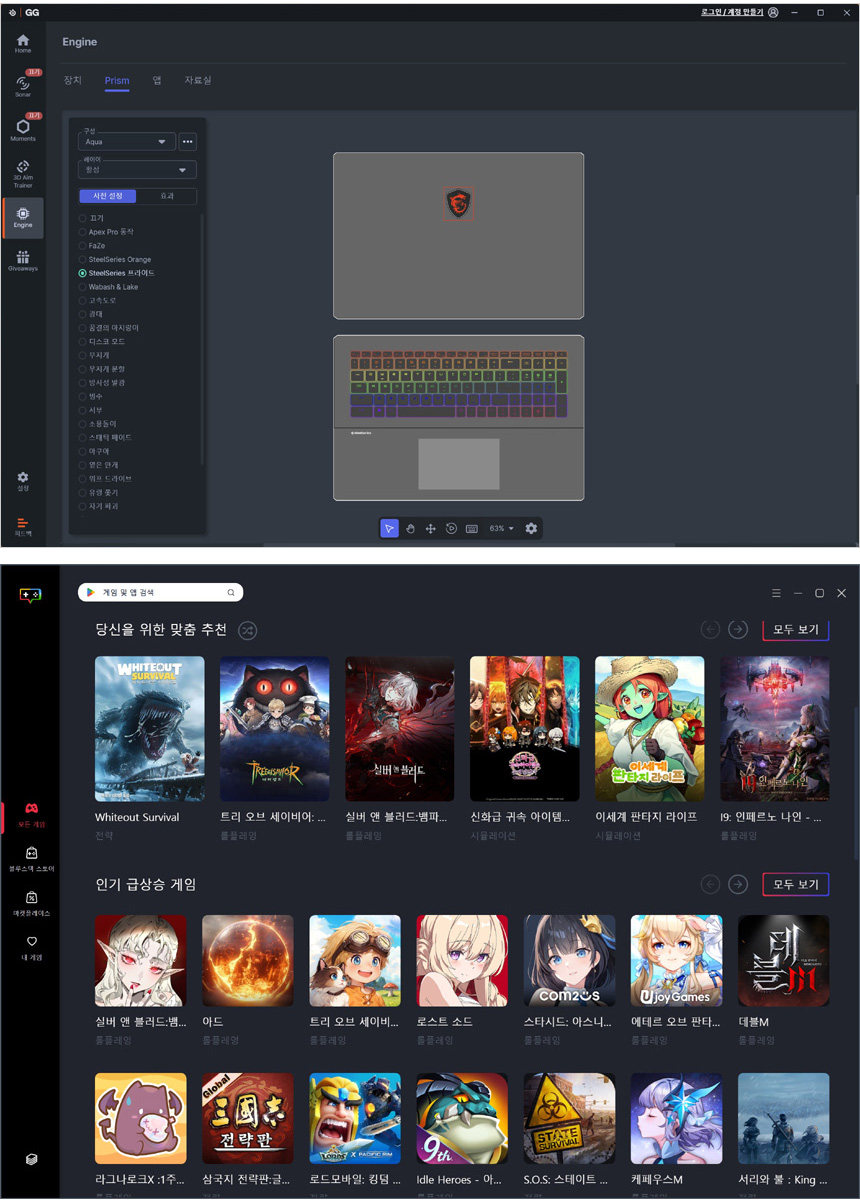Select the FaZe preset radio button
Image resolution: width=860 pixels, height=1204 pixels.
coord(83,245)
